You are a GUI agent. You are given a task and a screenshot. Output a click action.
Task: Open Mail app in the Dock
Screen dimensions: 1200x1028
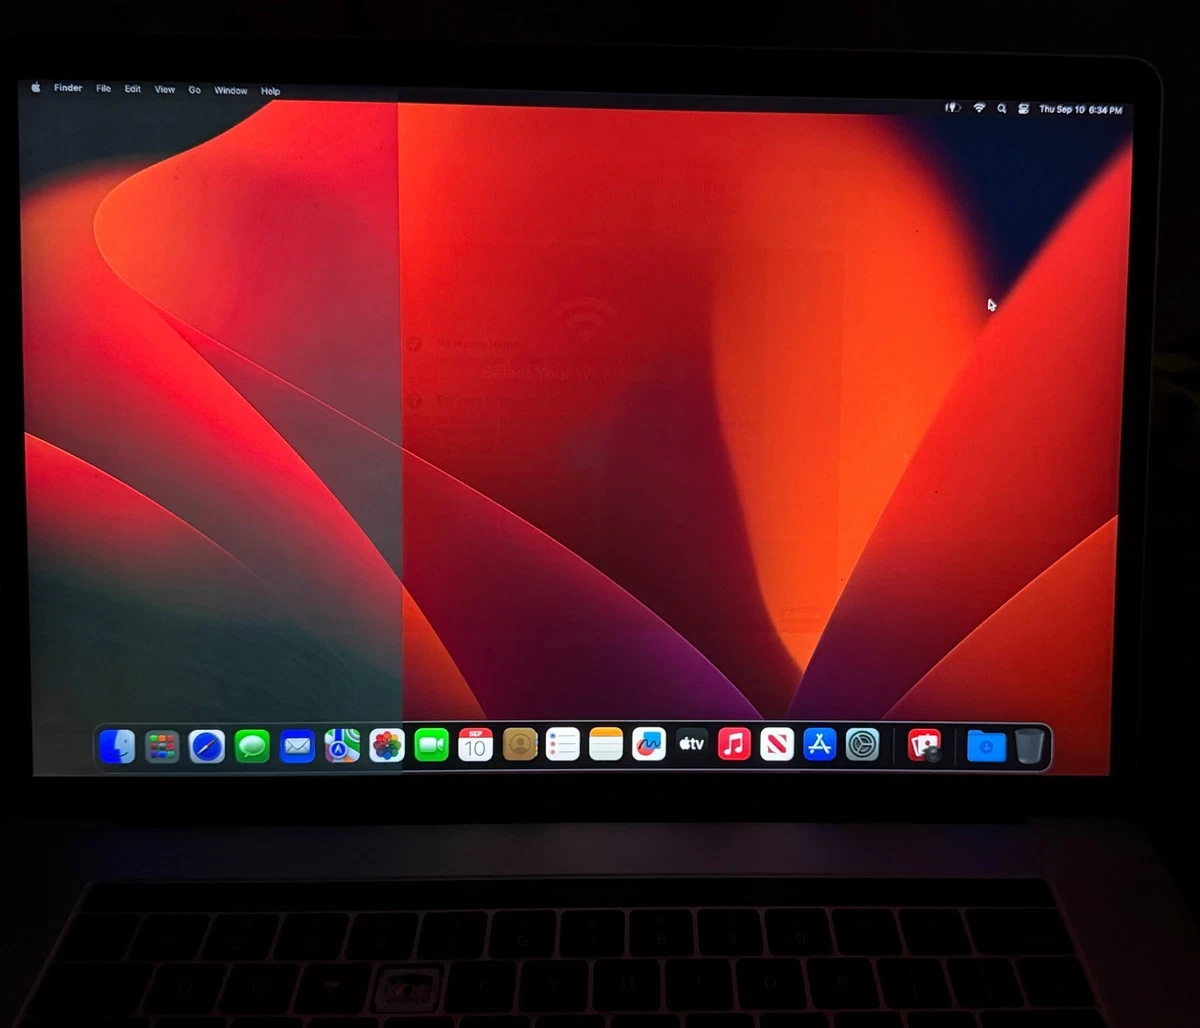pyautogui.click(x=297, y=746)
